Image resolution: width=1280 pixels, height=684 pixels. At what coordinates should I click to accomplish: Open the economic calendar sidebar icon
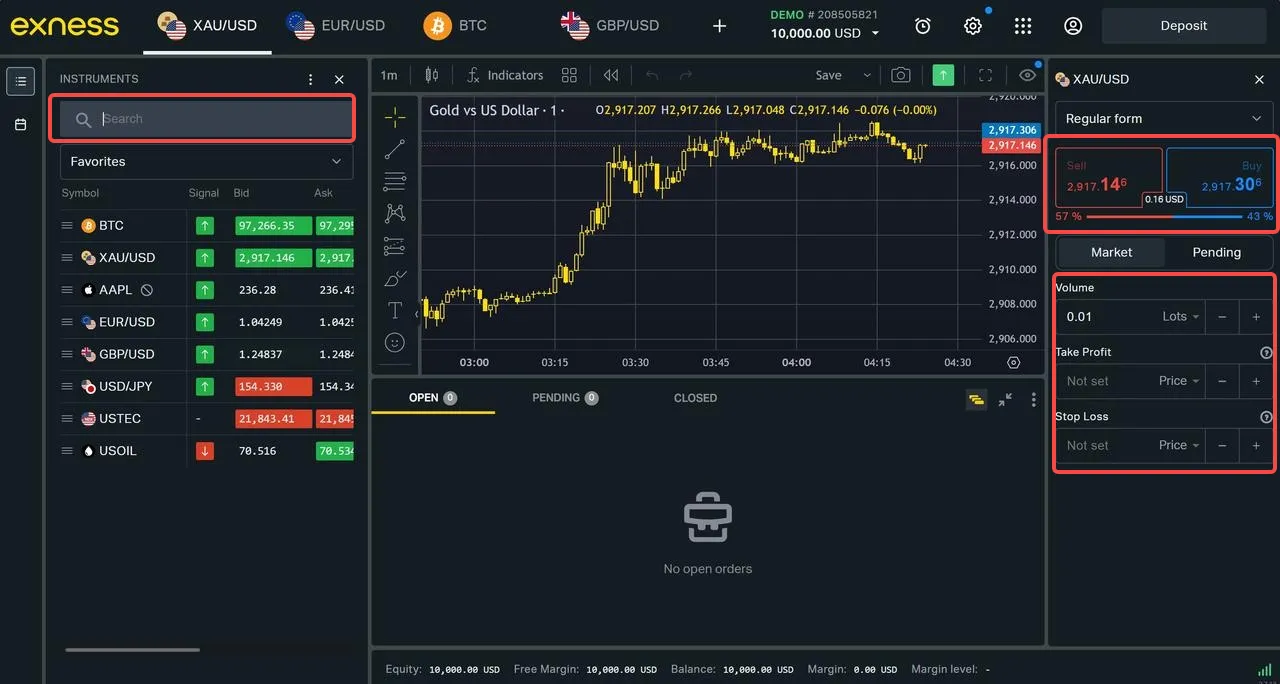(x=21, y=125)
